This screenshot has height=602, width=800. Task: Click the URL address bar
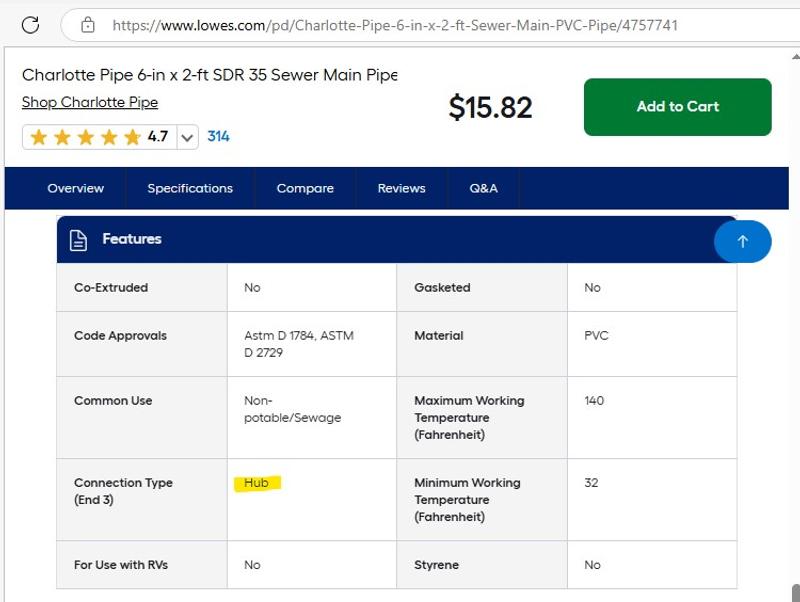(431, 25)
